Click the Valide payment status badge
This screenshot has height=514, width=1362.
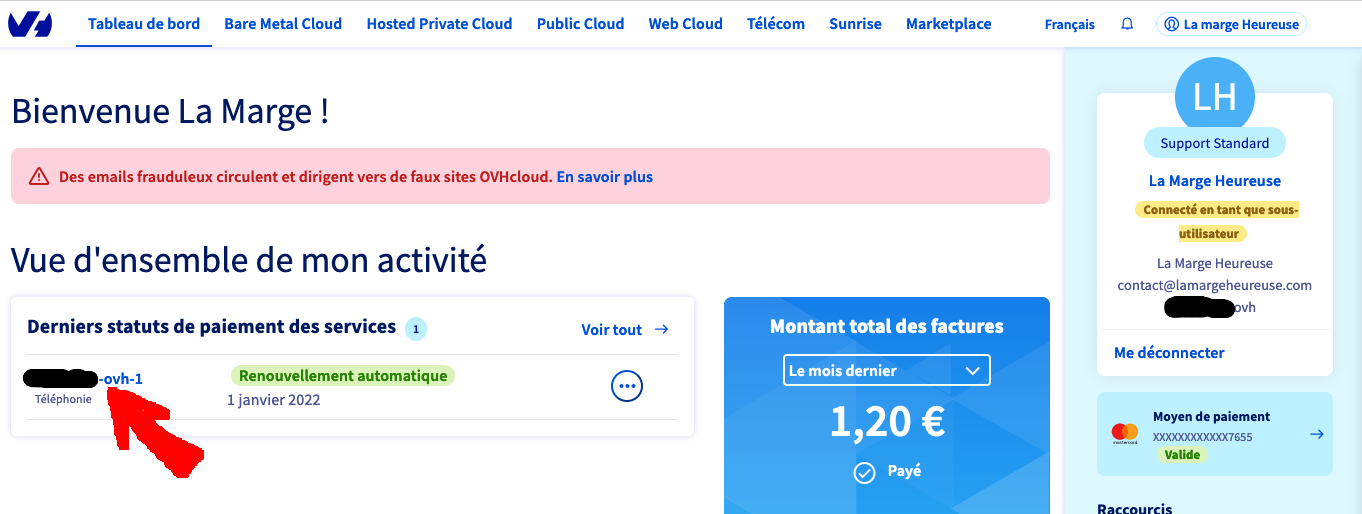(1182, 454)
